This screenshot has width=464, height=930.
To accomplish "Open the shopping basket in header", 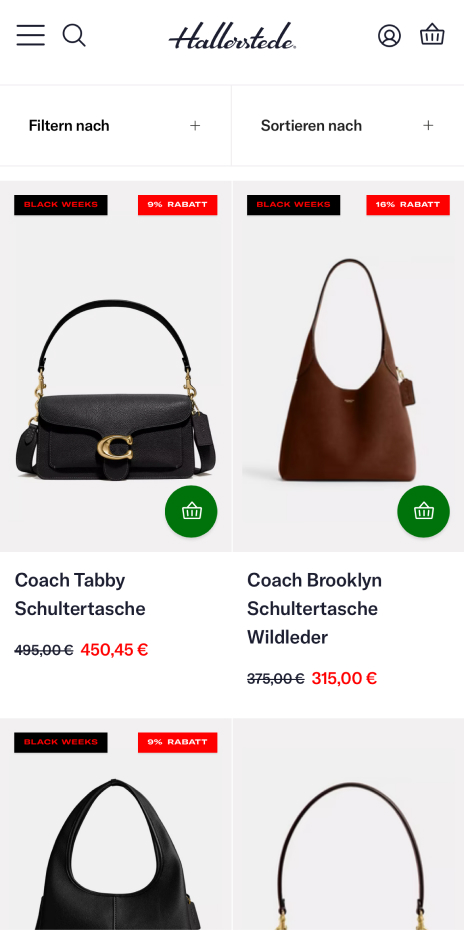I will click(x=432, y=35).
